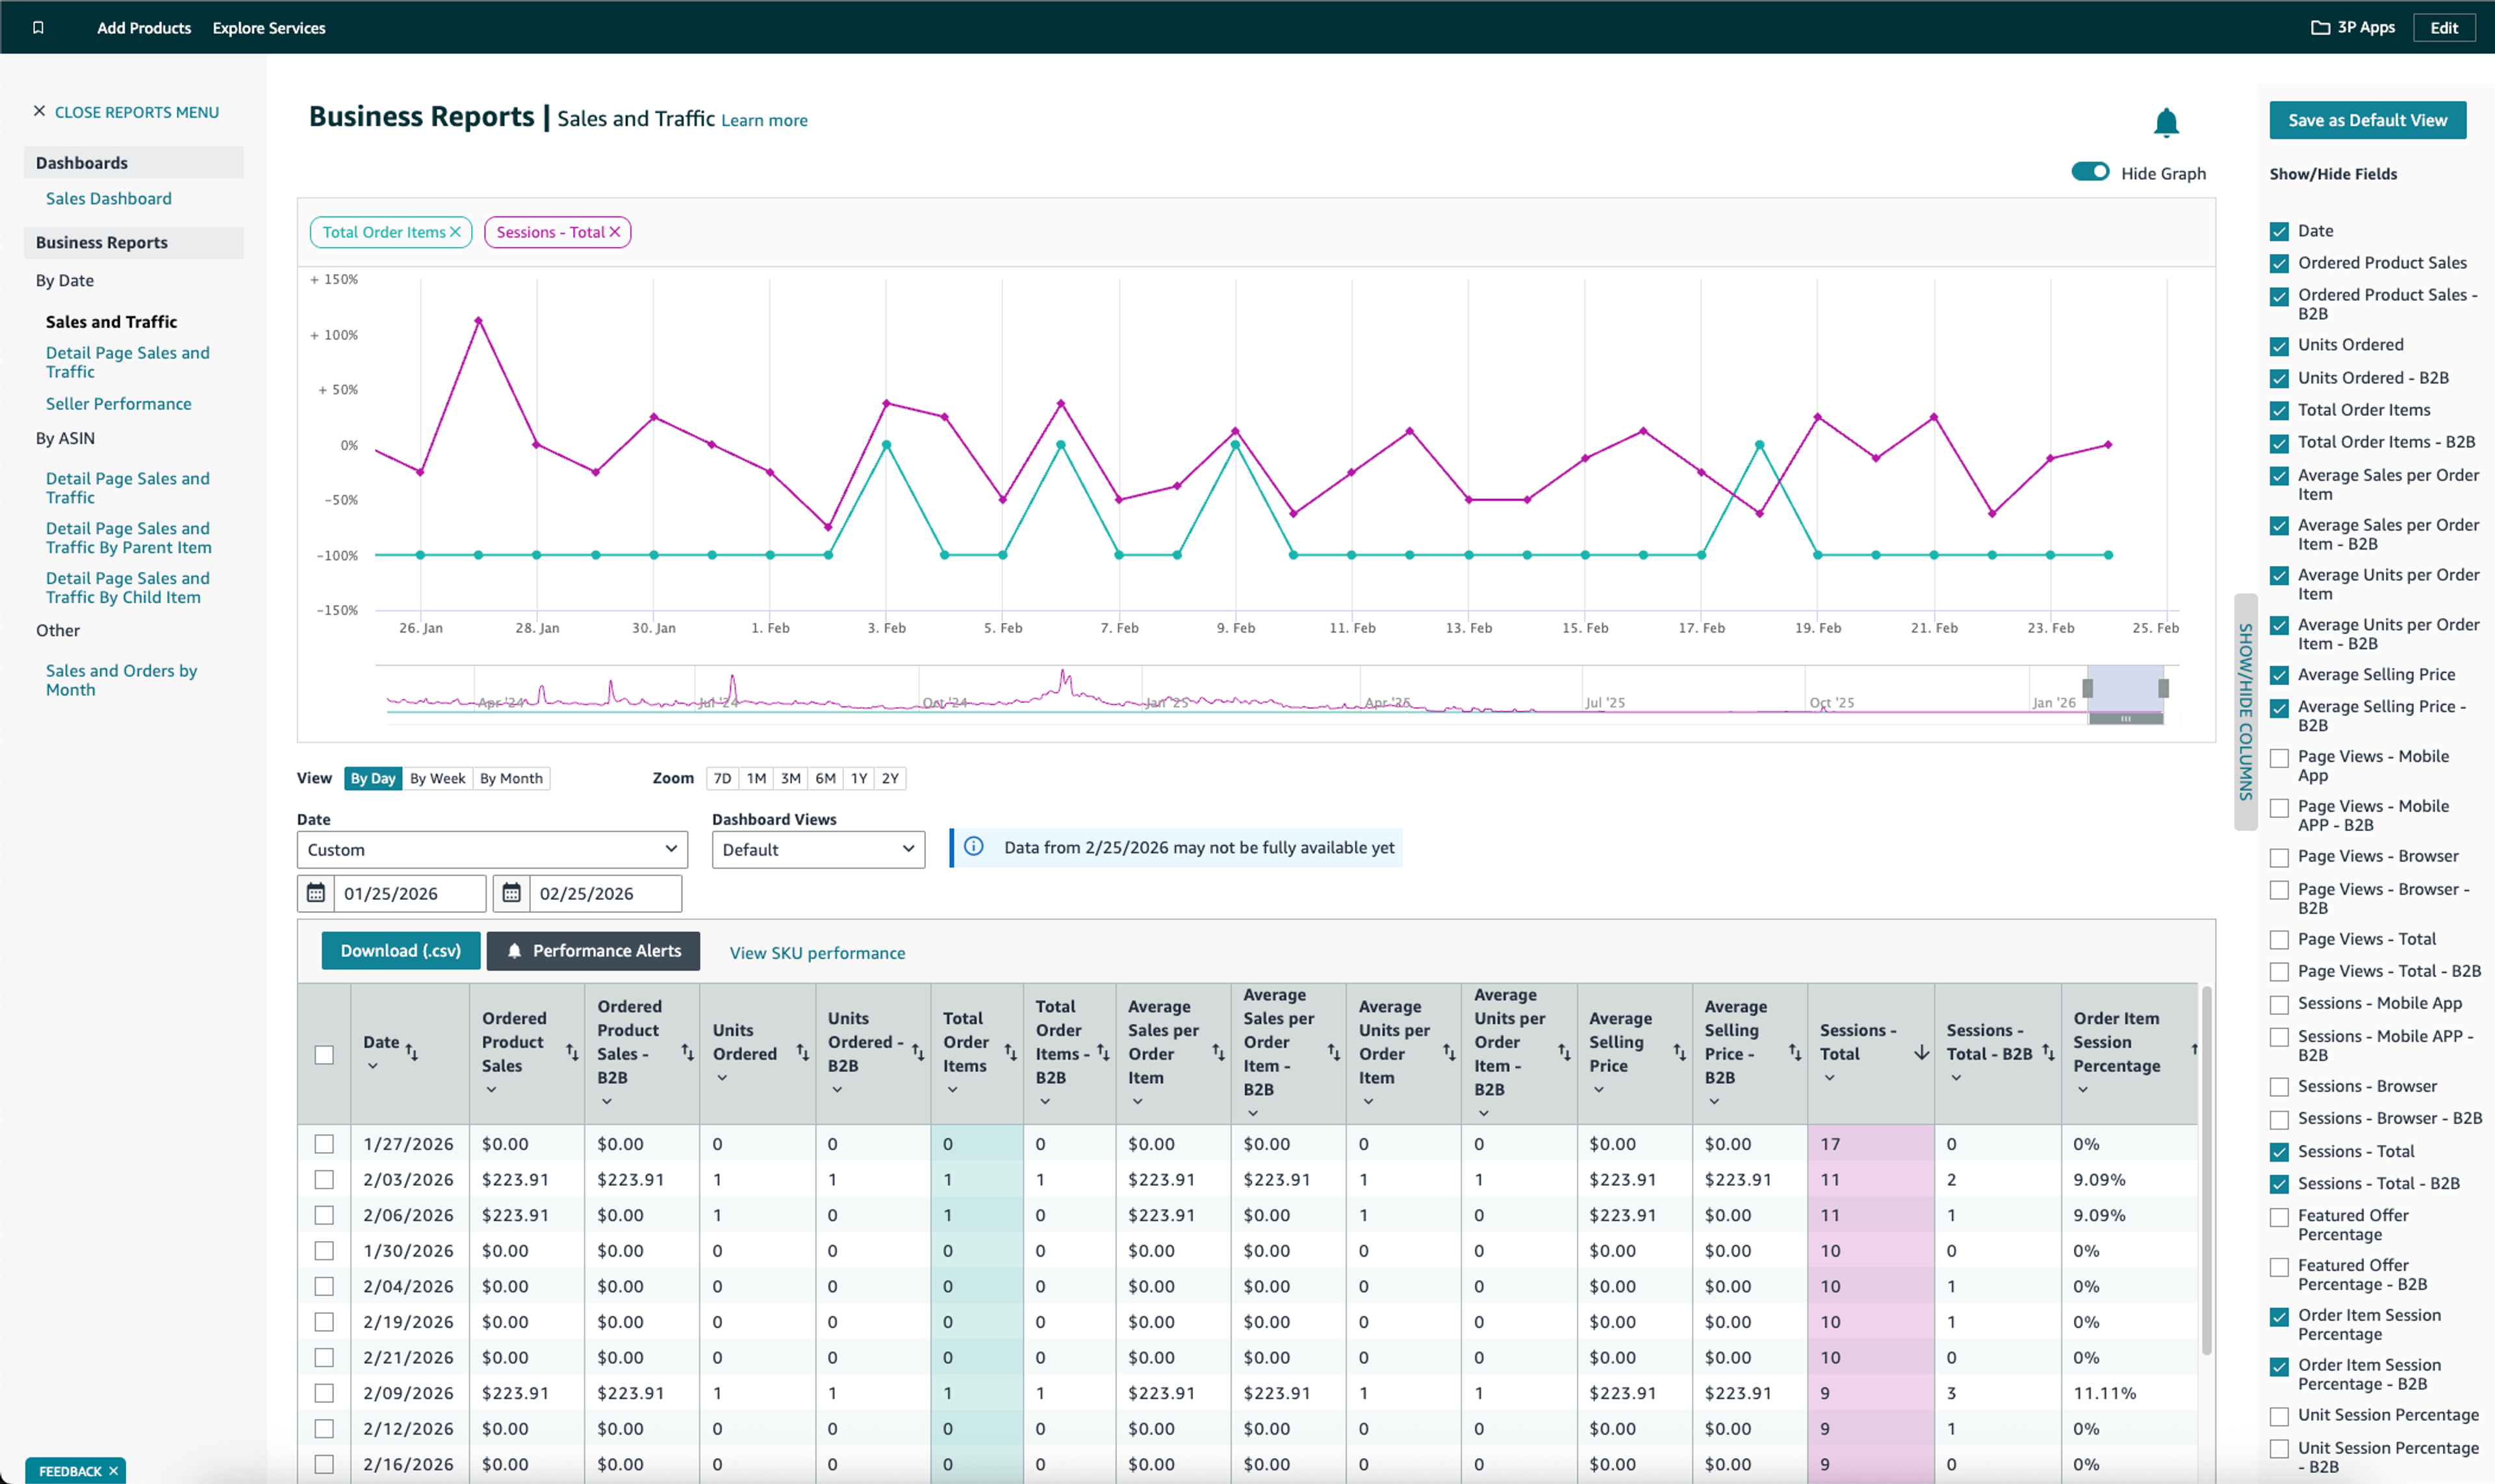Open the end date calendar icon
The image size is (2495, 1484).
coord(511,893)
